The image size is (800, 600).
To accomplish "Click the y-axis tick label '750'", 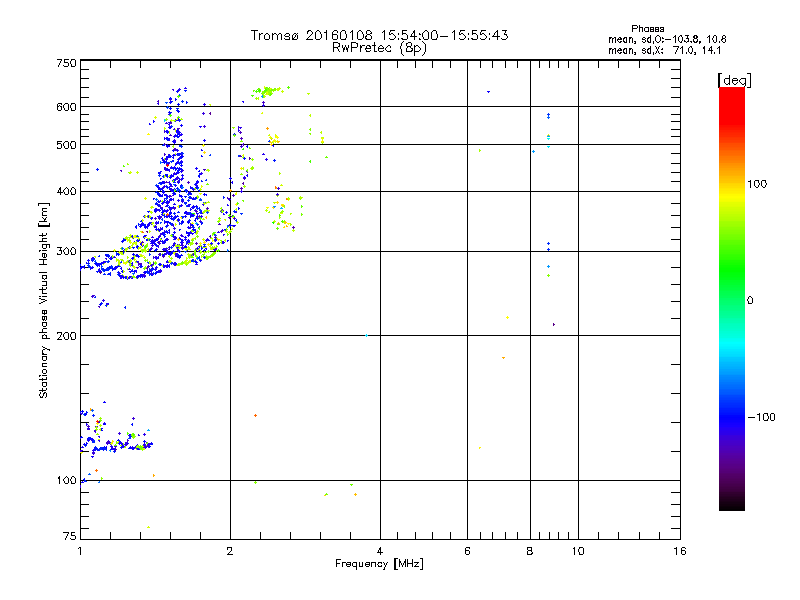I will pyautogui.click(x=66, y=63).
